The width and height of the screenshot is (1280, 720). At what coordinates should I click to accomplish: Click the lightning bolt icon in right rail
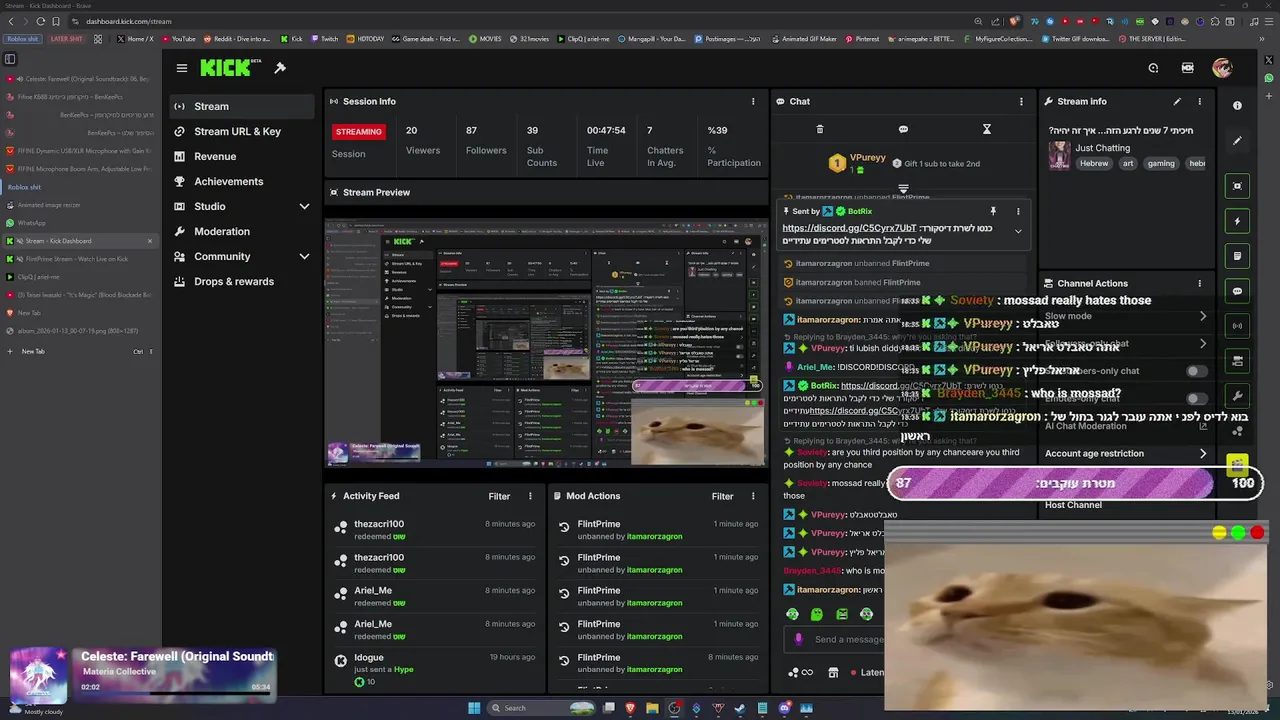(x=1237, y=221)
